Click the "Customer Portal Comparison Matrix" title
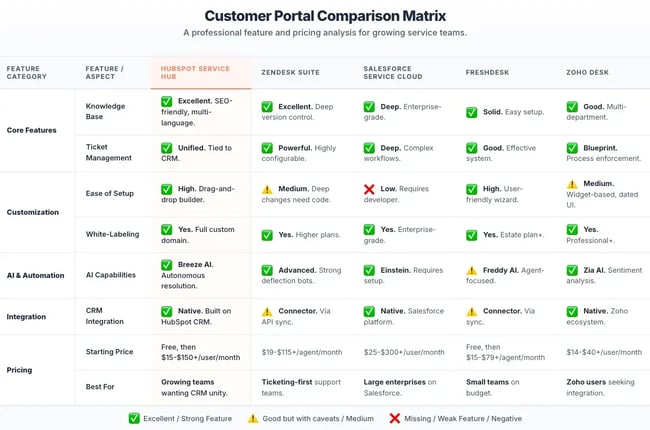Image resolution: width=650 pixels, height=430 pixels. 325,16
